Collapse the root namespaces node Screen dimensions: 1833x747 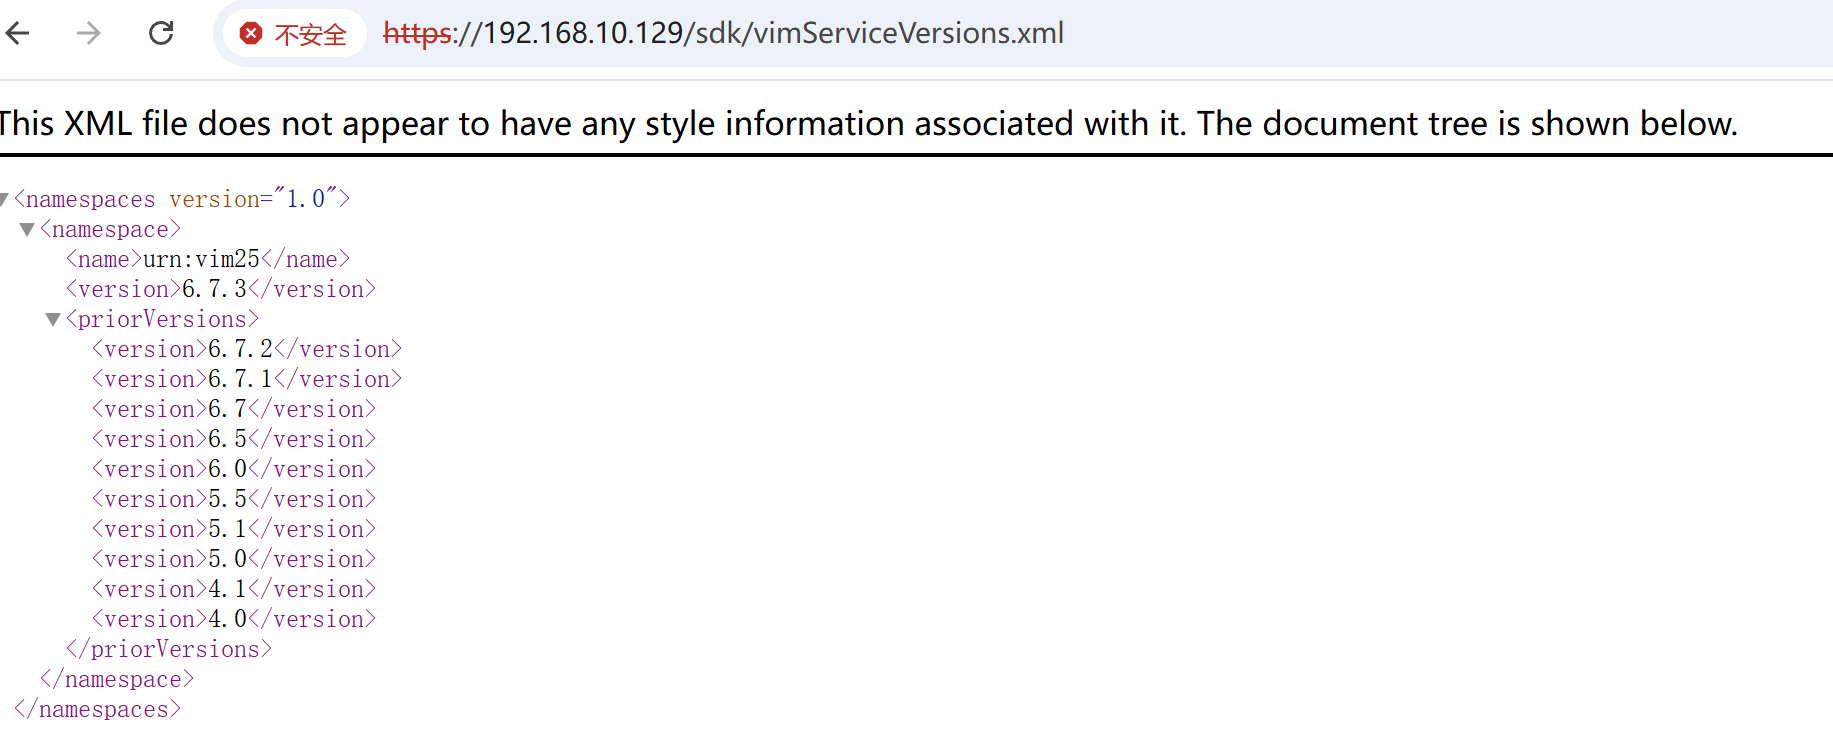pyautogui.click(x=4, y=199)
